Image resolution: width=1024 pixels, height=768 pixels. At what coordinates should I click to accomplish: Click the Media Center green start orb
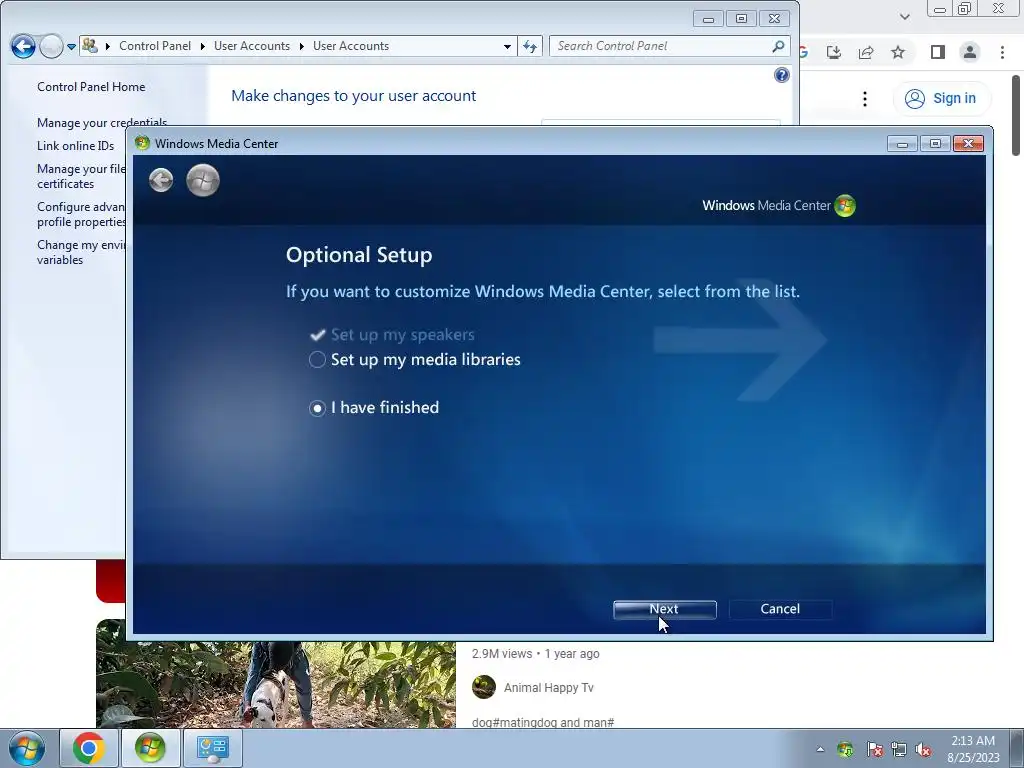click(203, 180)
